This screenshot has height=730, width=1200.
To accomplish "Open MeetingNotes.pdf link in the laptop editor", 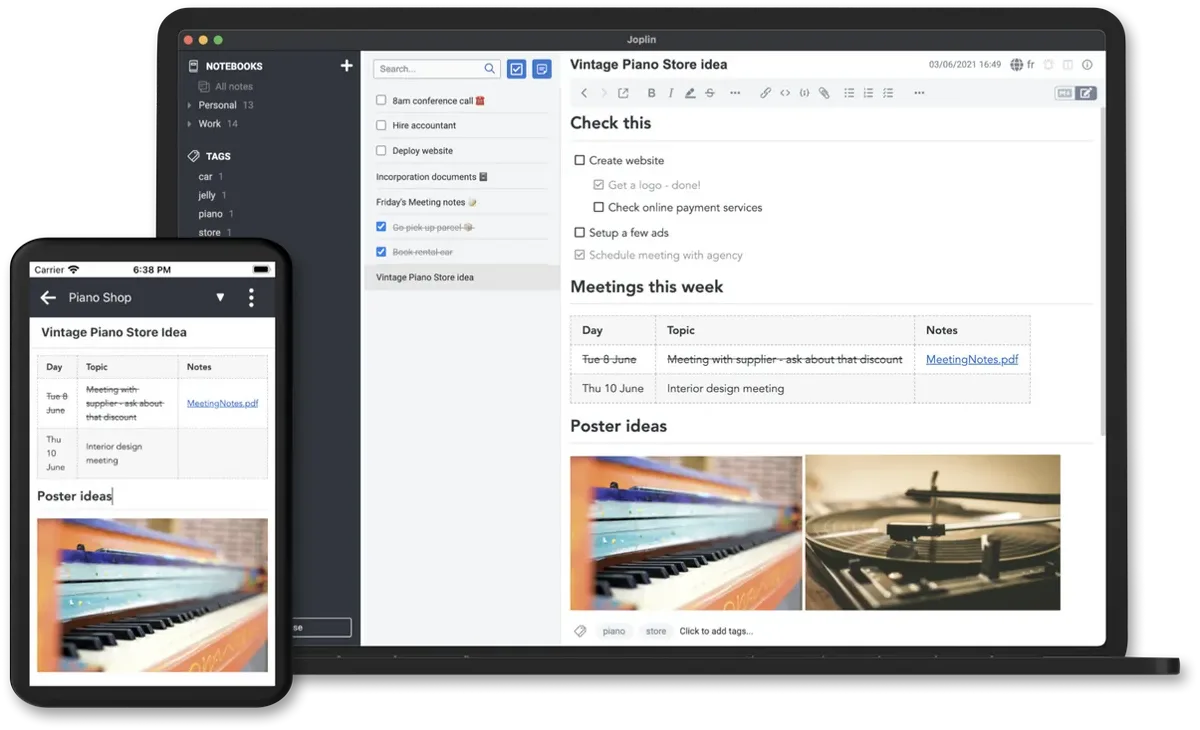I will coord(972,359).
